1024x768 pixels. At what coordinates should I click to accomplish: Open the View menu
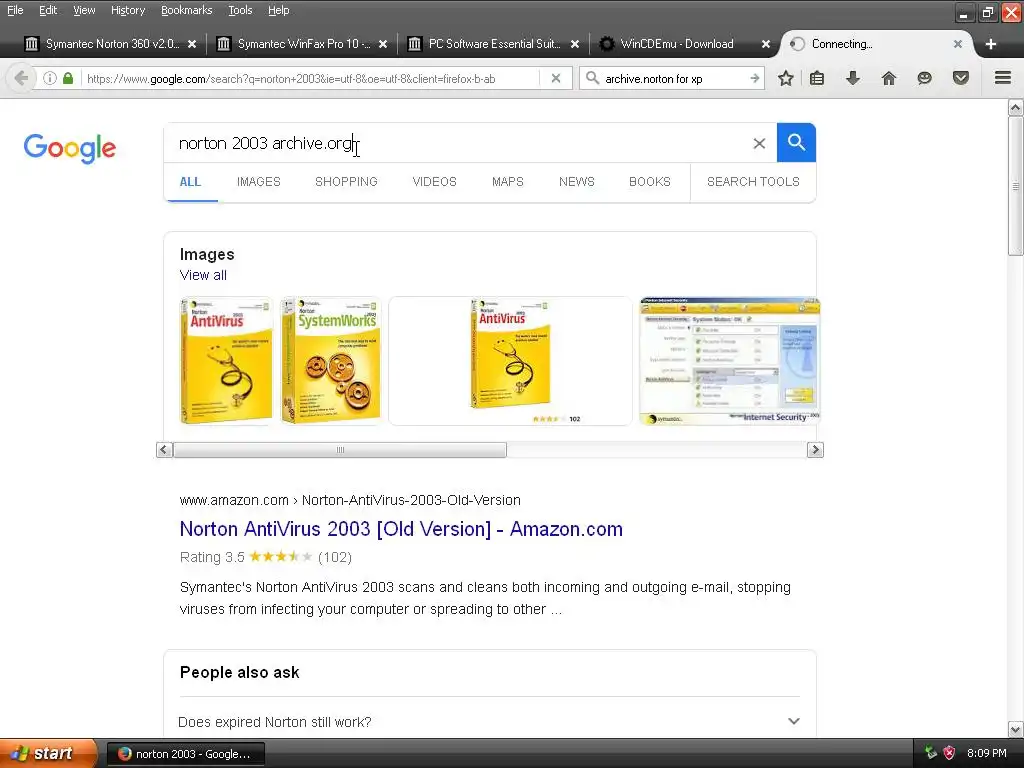[x=84, y=10]
